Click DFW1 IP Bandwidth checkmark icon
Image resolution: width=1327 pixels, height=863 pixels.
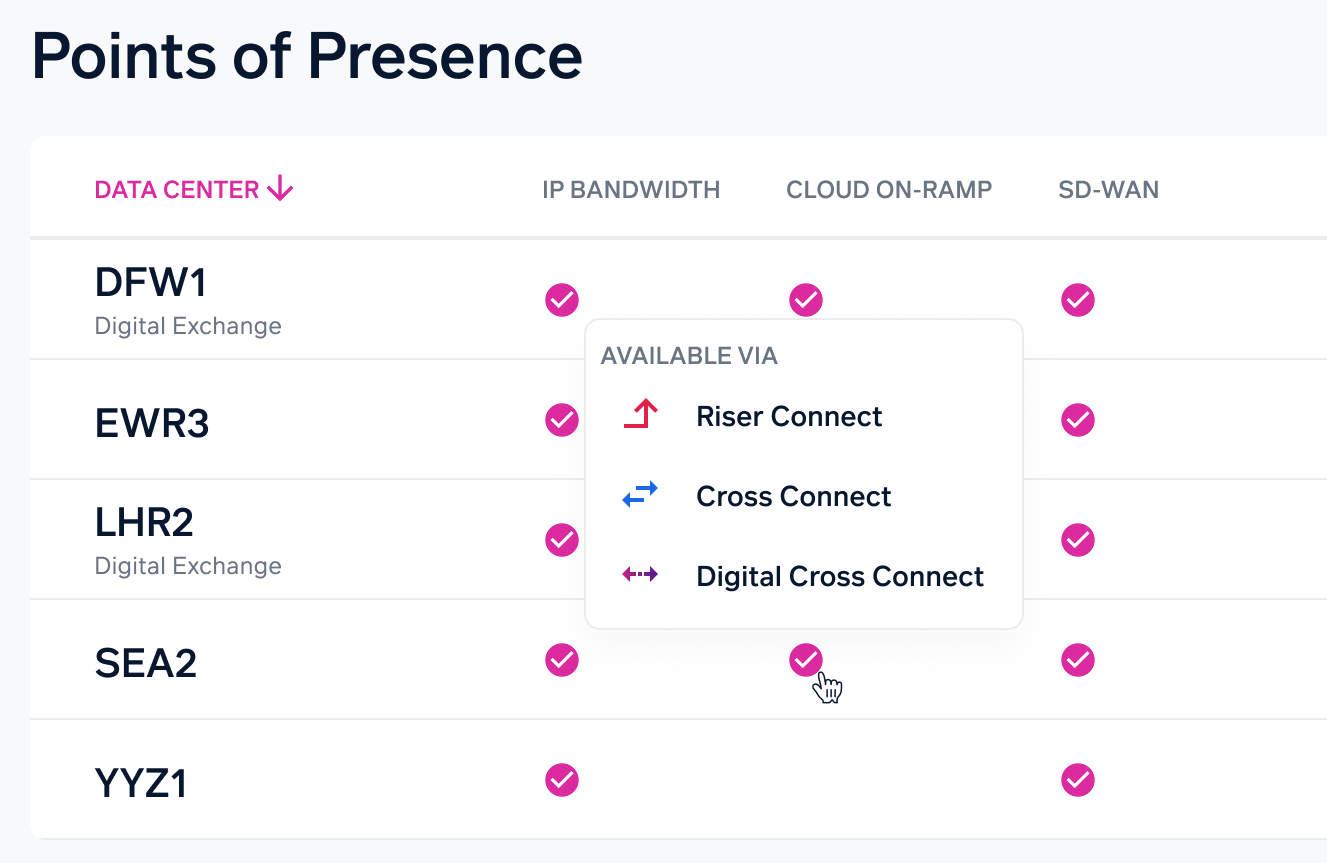click(562, 299)
